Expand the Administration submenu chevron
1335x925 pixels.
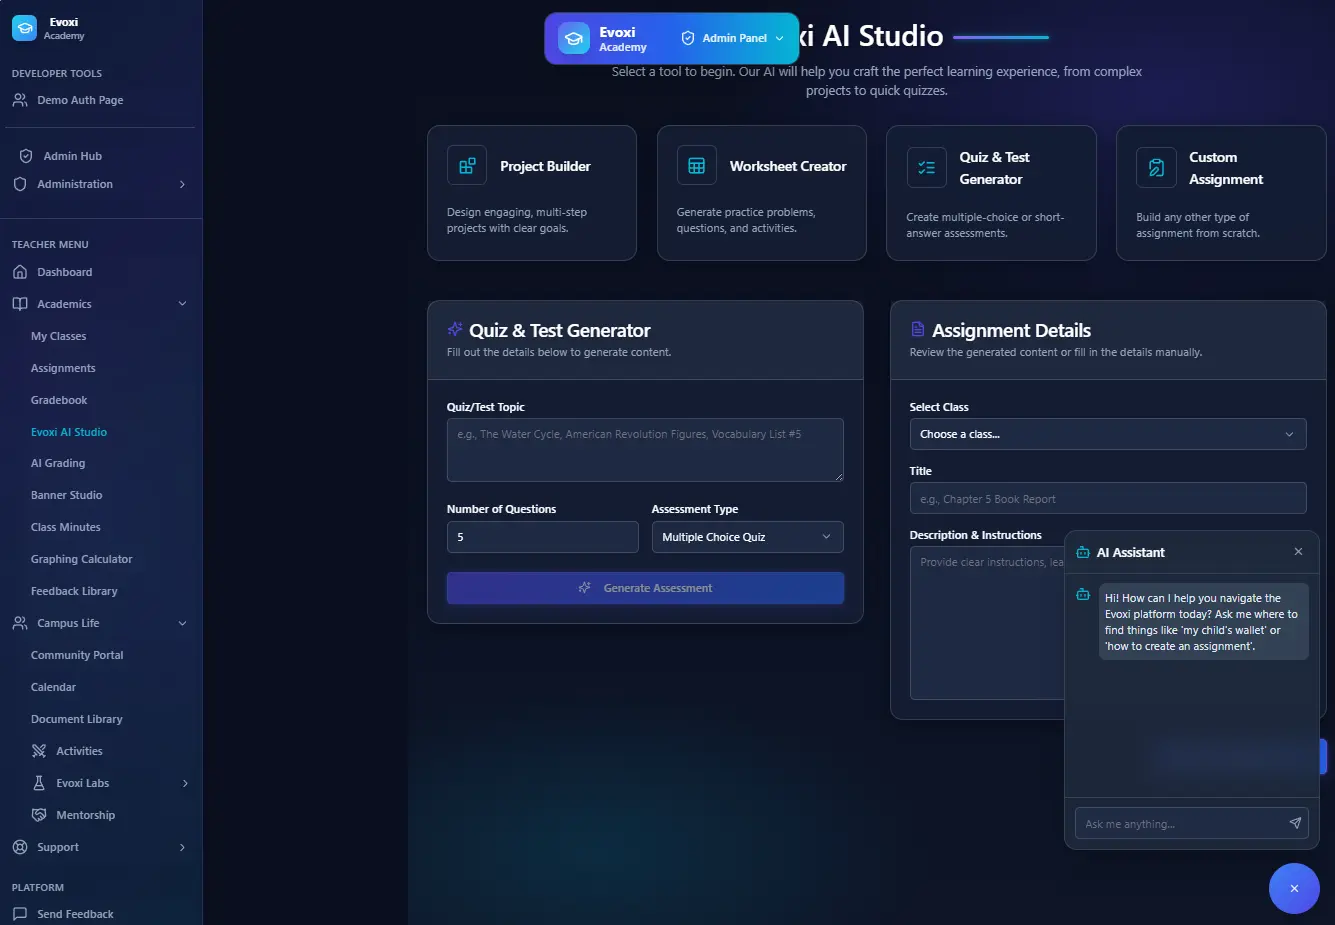tap(182, 184)
